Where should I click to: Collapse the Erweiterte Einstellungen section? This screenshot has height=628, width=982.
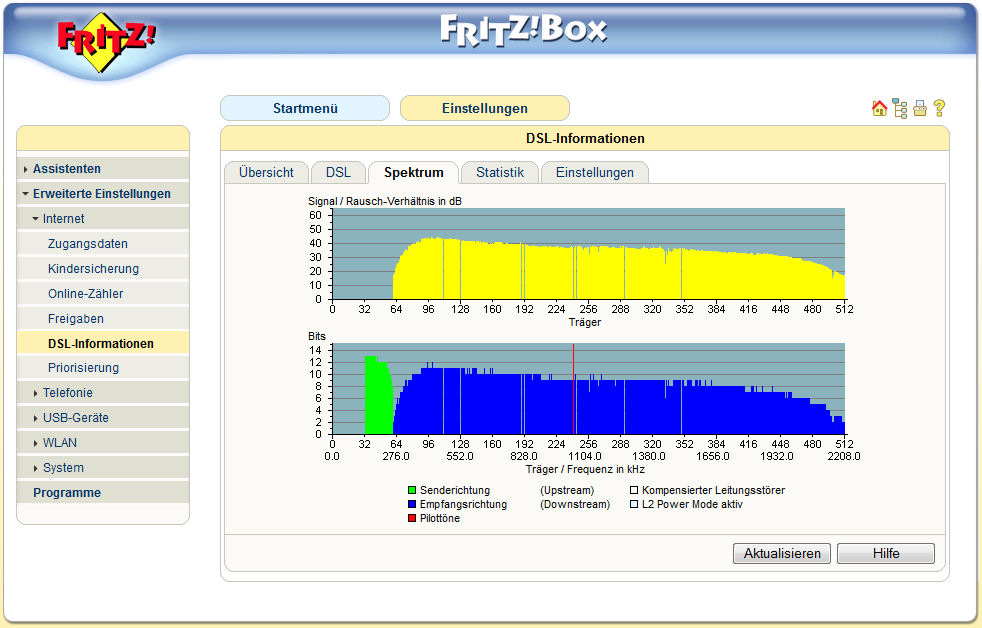click(x=101, y=194)
